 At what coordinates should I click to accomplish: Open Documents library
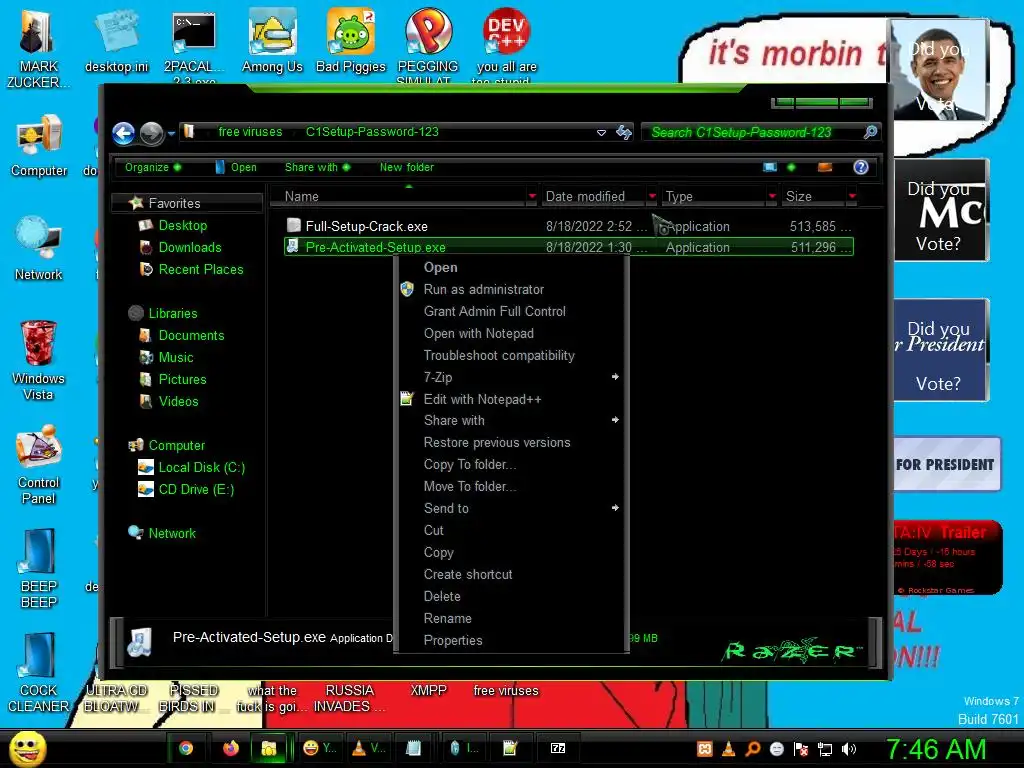pos(191,336)
